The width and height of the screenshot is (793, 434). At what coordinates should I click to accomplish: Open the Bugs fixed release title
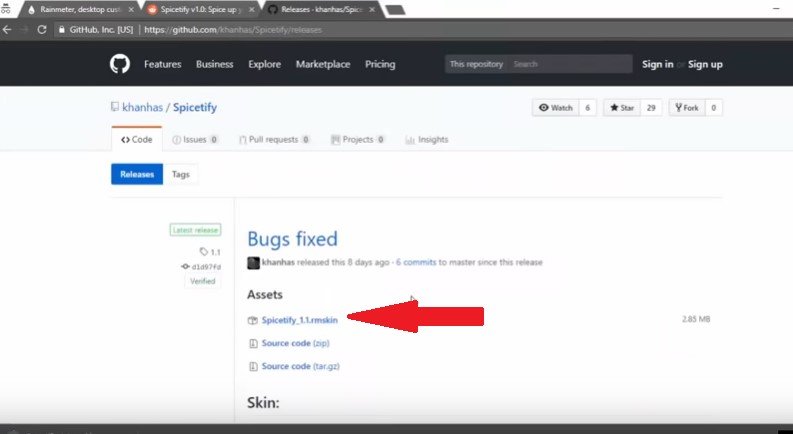click(x=292, y=239)
